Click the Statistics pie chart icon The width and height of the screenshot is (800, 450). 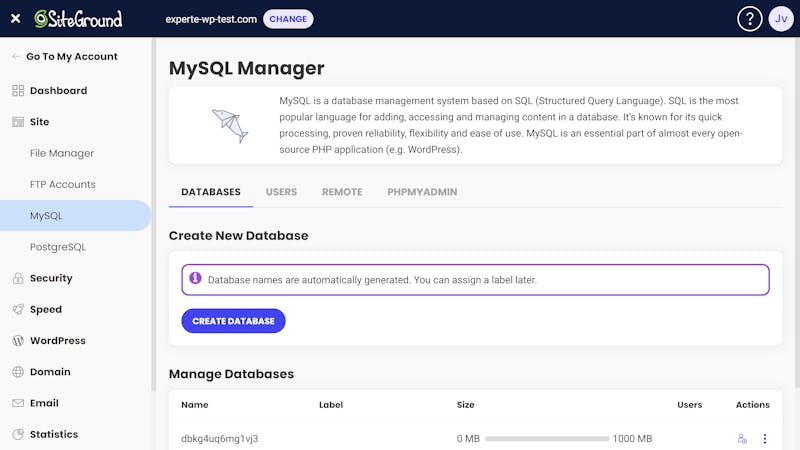pyautogui.click(x=18, y=434)
